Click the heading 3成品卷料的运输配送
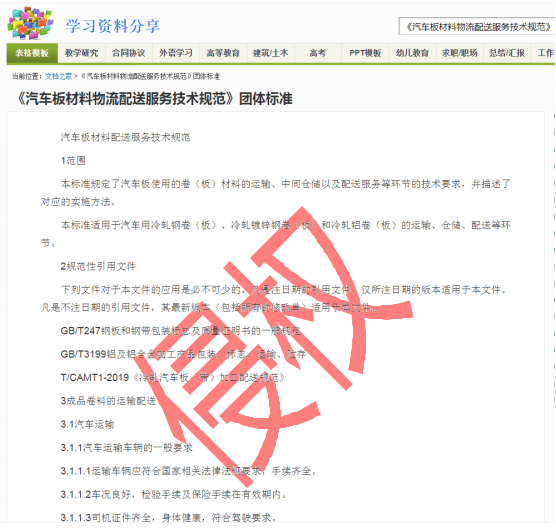 pos(108,401)
